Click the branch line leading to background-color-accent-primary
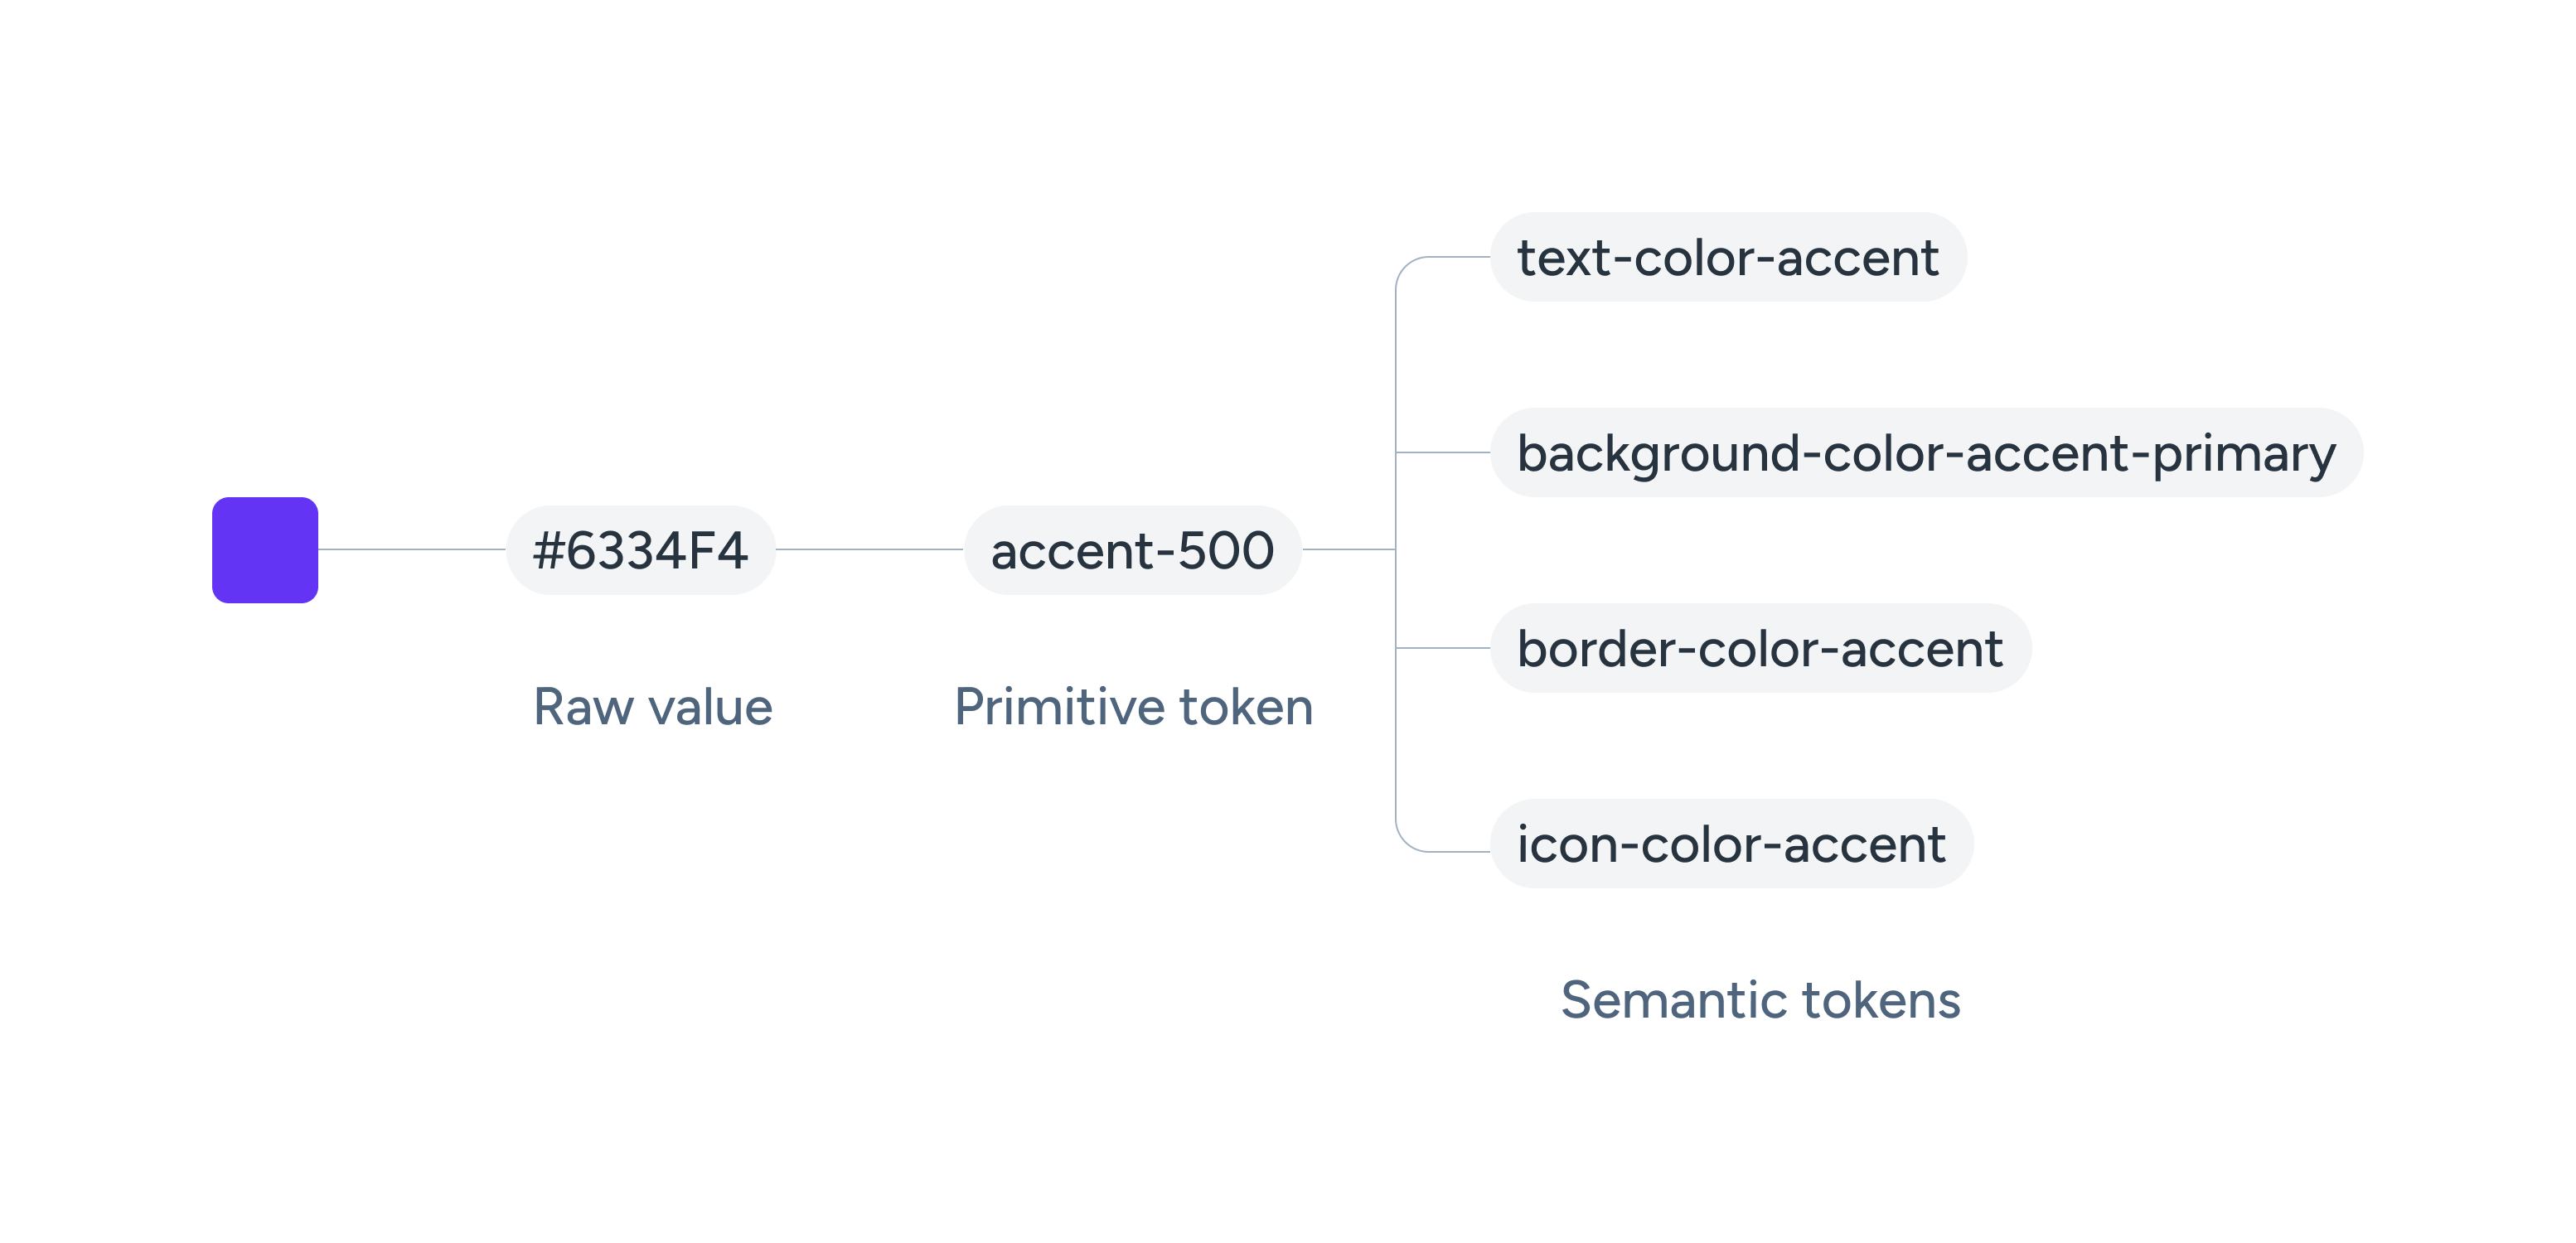The width and height of the screenshot is (2576, 1243). point(1443,453)
